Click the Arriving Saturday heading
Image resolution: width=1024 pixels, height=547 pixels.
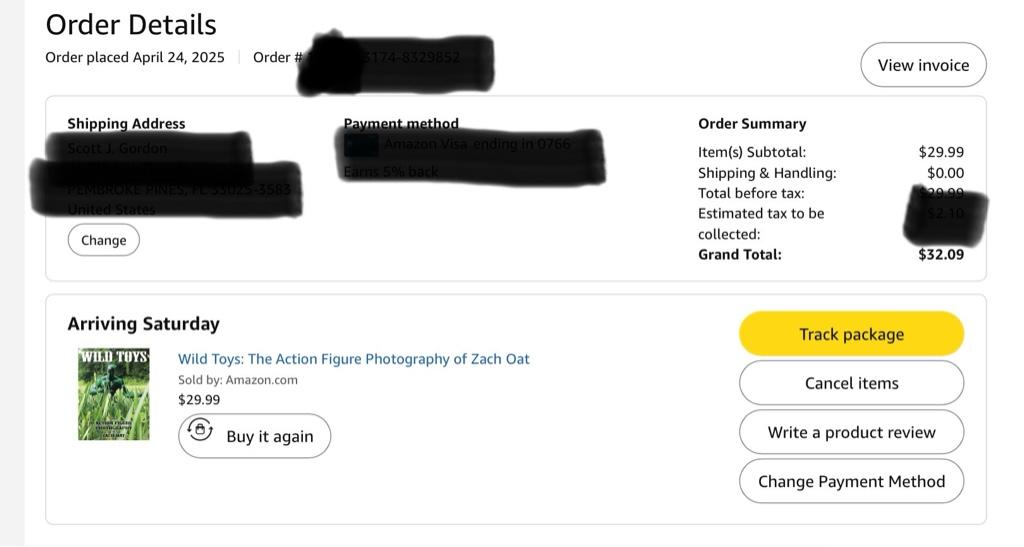coord(143,323)
